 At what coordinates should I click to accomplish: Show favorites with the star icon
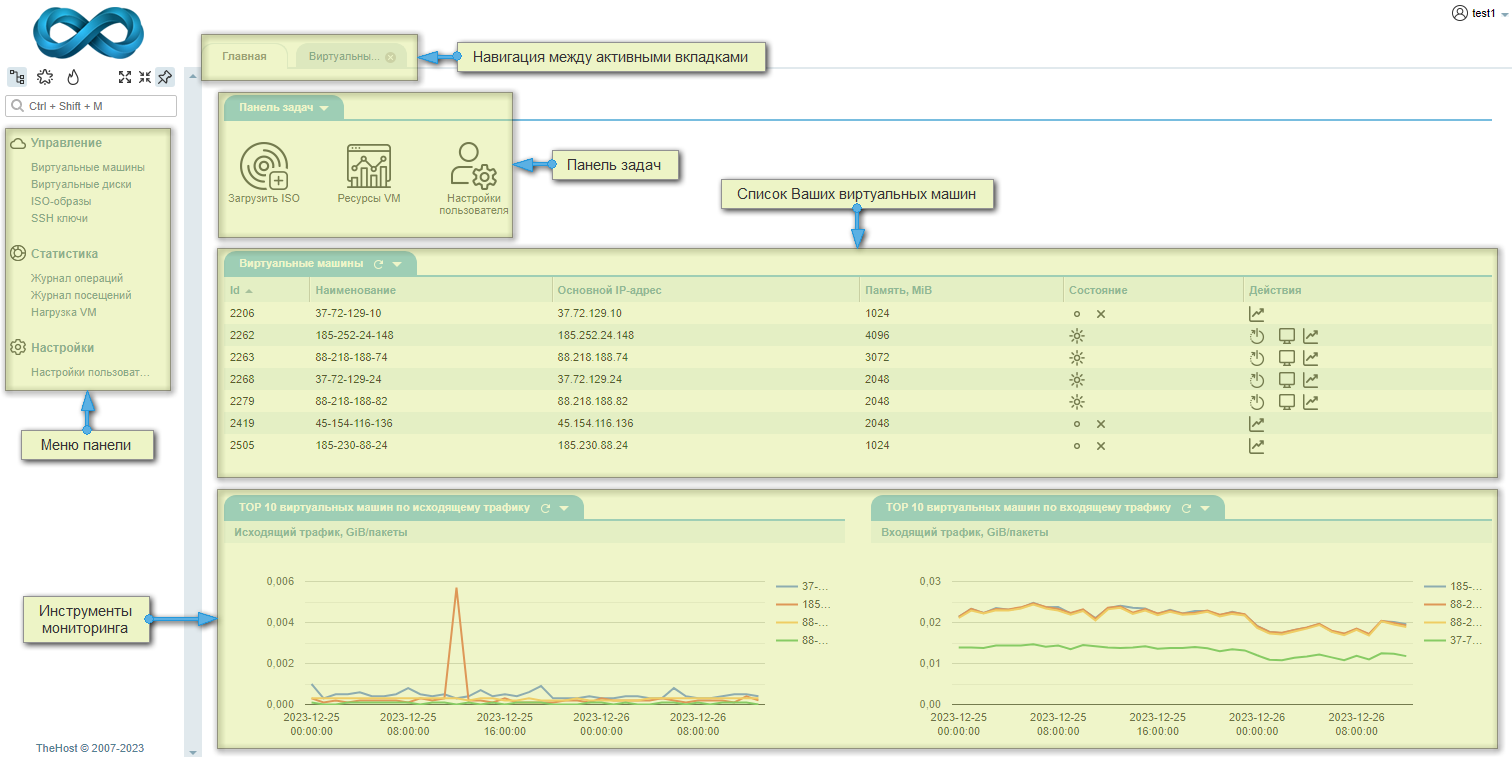click(45, 77)
